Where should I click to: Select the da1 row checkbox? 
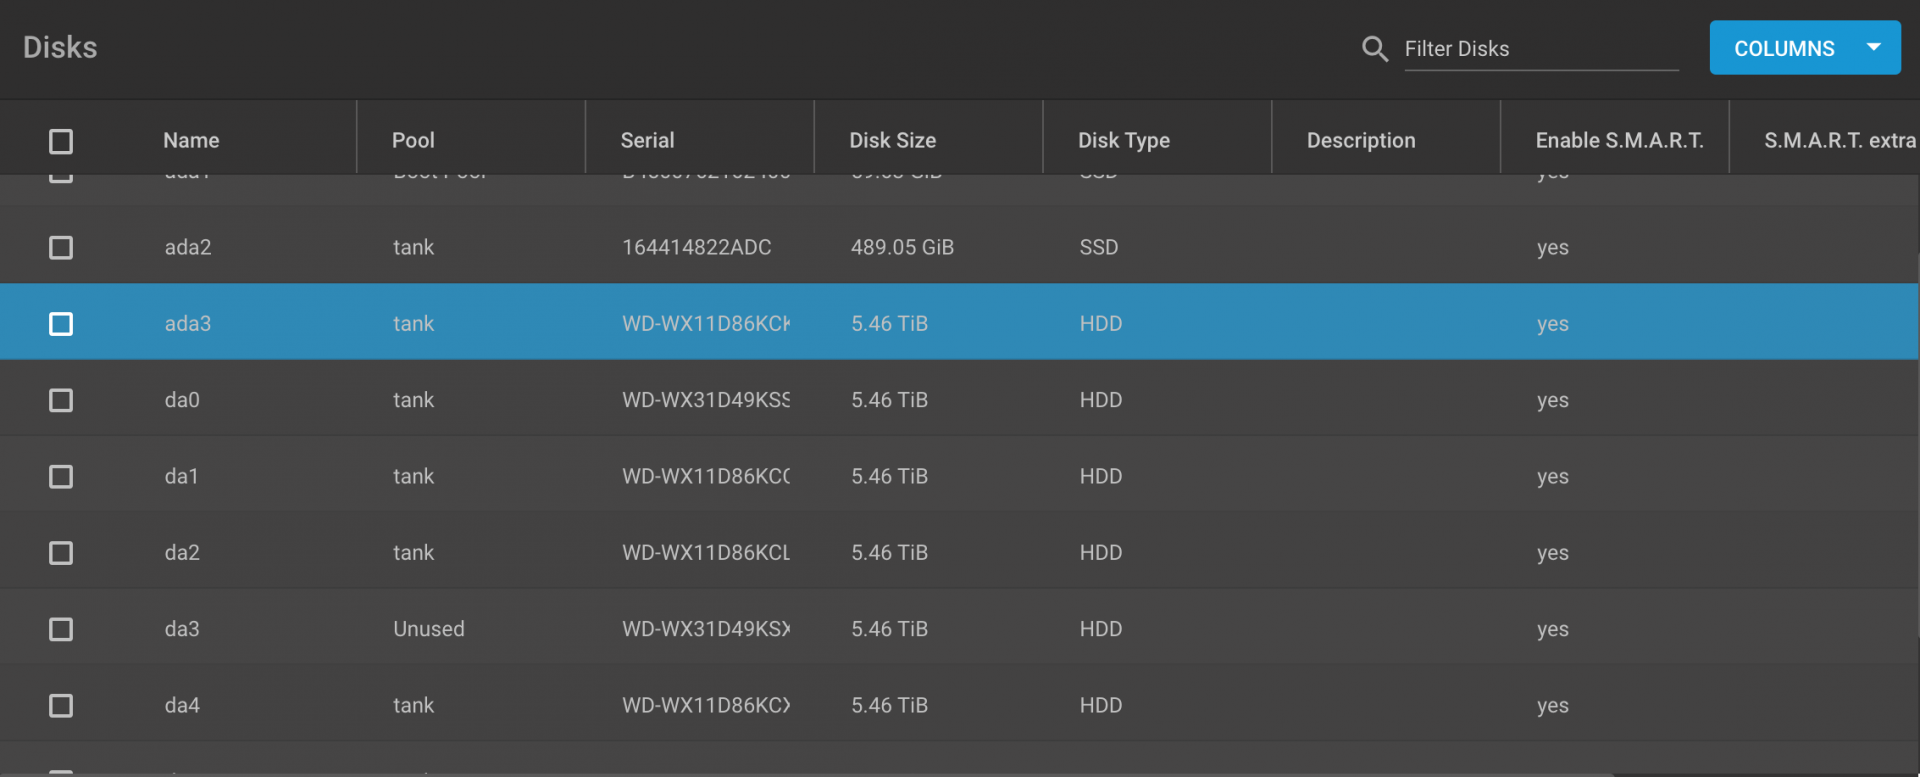(x=61, y=476)
